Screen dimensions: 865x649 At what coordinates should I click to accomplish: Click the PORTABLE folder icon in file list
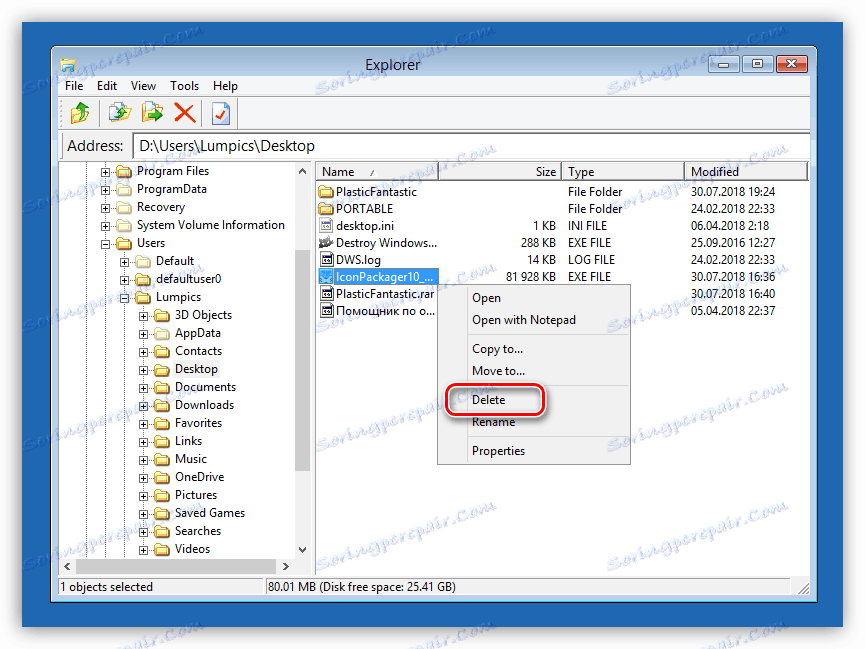point(327,209)
